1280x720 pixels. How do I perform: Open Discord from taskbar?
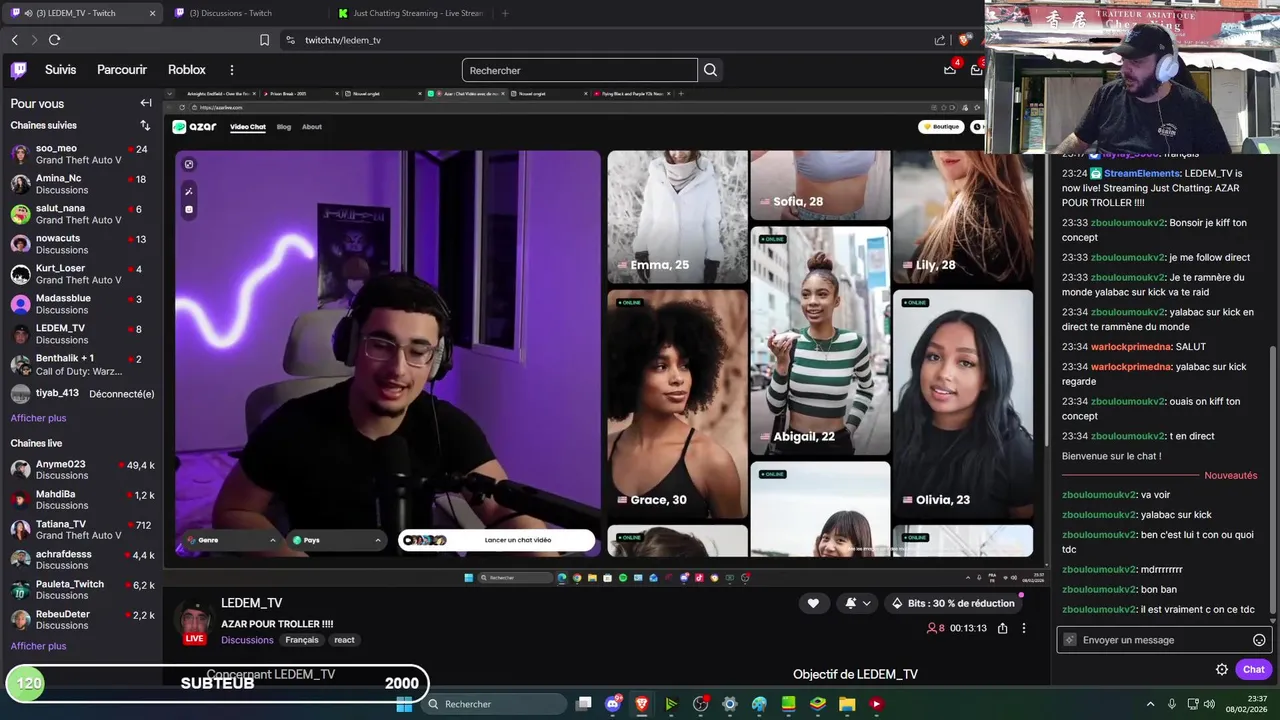613,704
